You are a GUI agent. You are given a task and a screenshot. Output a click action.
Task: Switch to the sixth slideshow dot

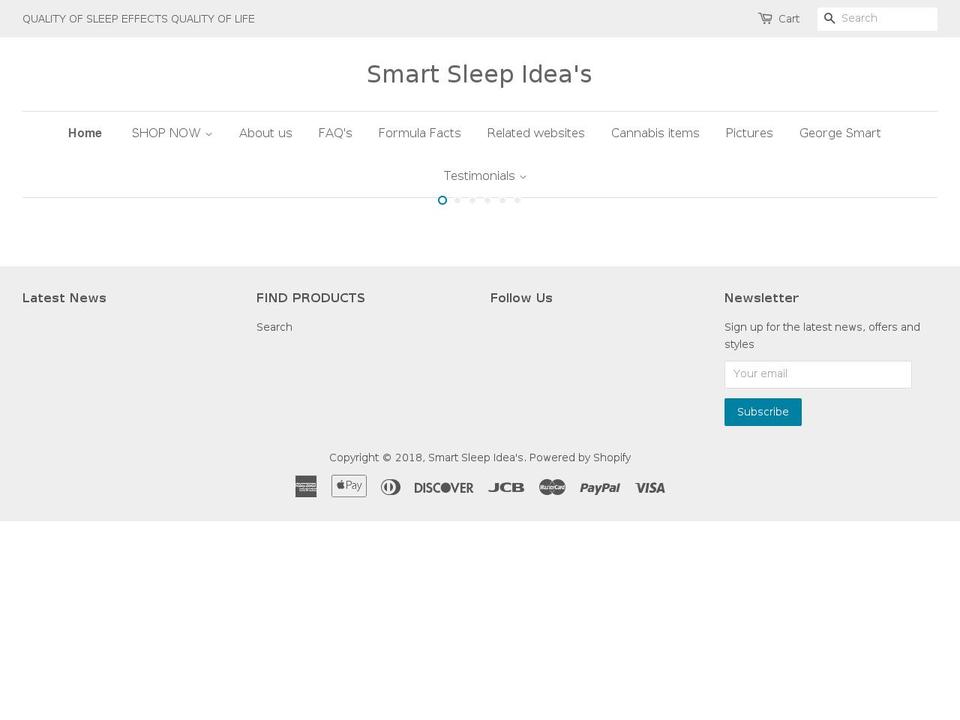pos(517,200)
